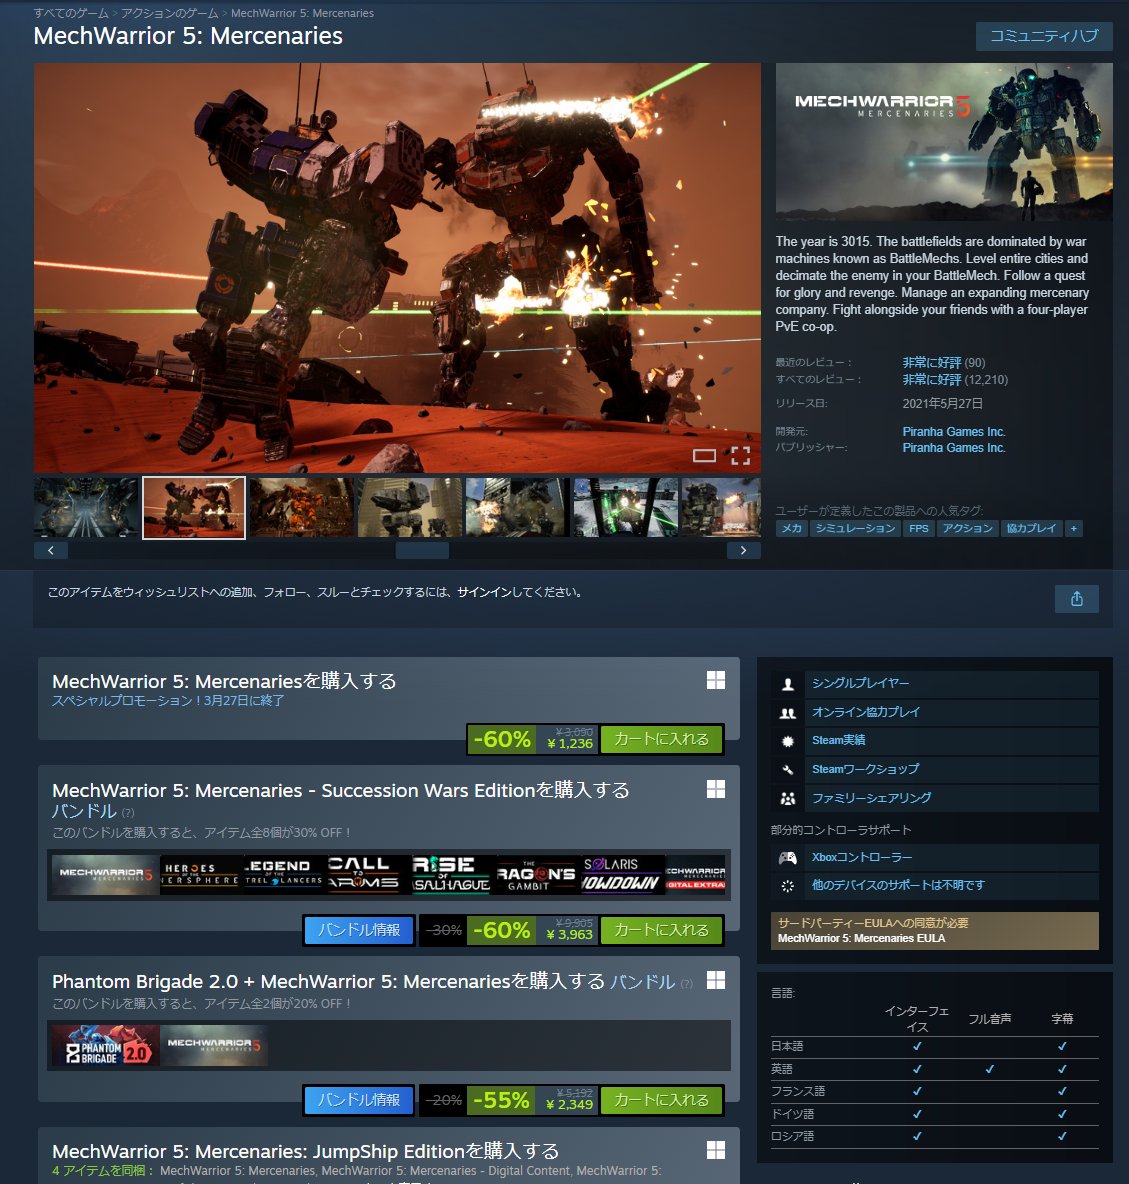Click the サインイン link
This screenshot has width=1129, height=1184.
point(484,592)
